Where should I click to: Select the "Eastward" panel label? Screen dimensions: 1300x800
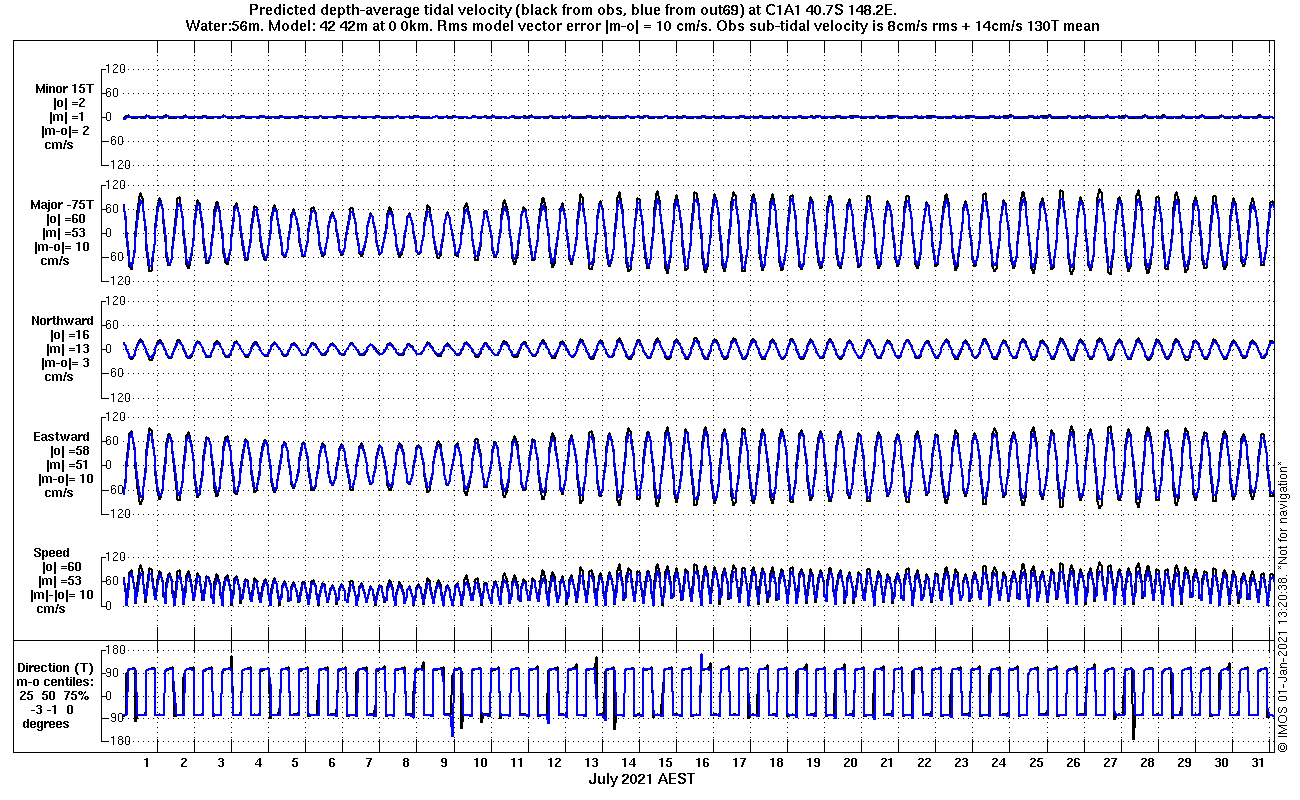62,437
